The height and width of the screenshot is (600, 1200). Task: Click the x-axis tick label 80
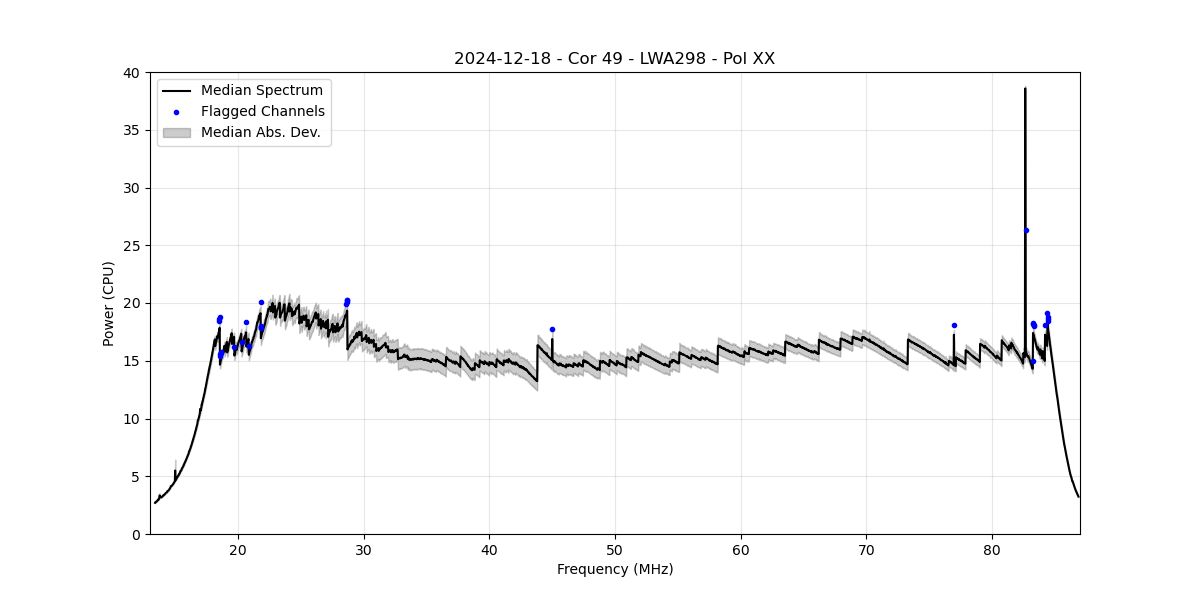click(992, 549)
